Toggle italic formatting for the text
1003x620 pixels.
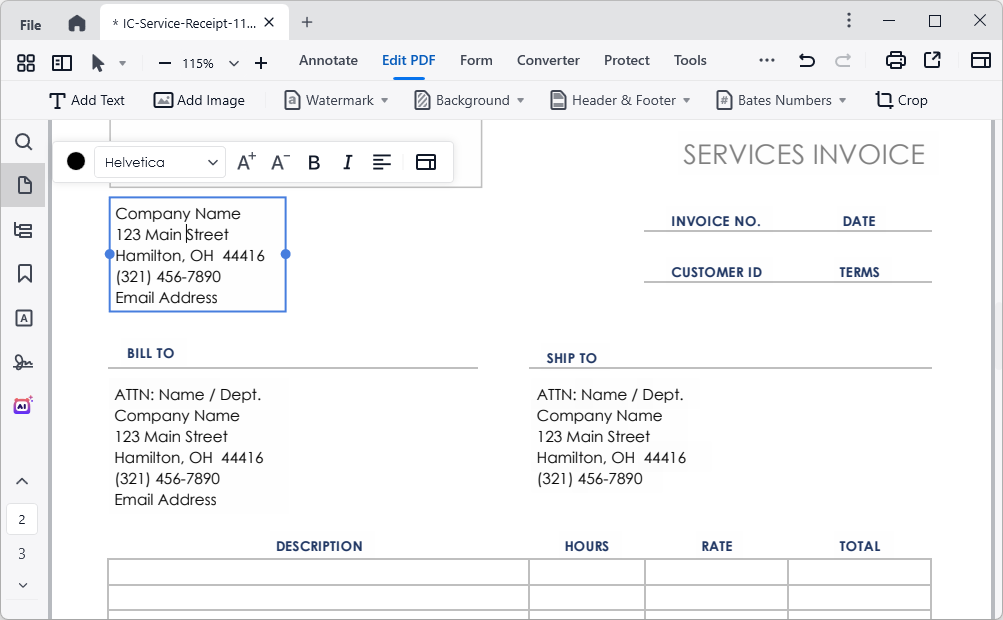(346, 161)
